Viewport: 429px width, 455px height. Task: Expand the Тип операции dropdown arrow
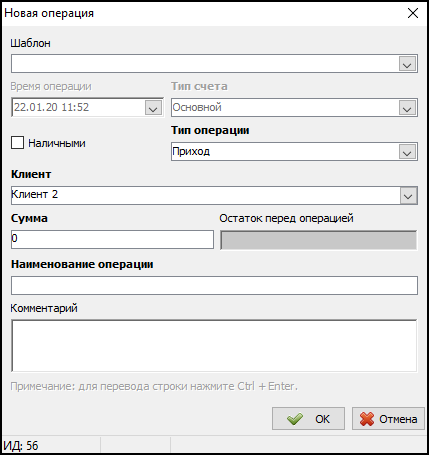(407, 152)
